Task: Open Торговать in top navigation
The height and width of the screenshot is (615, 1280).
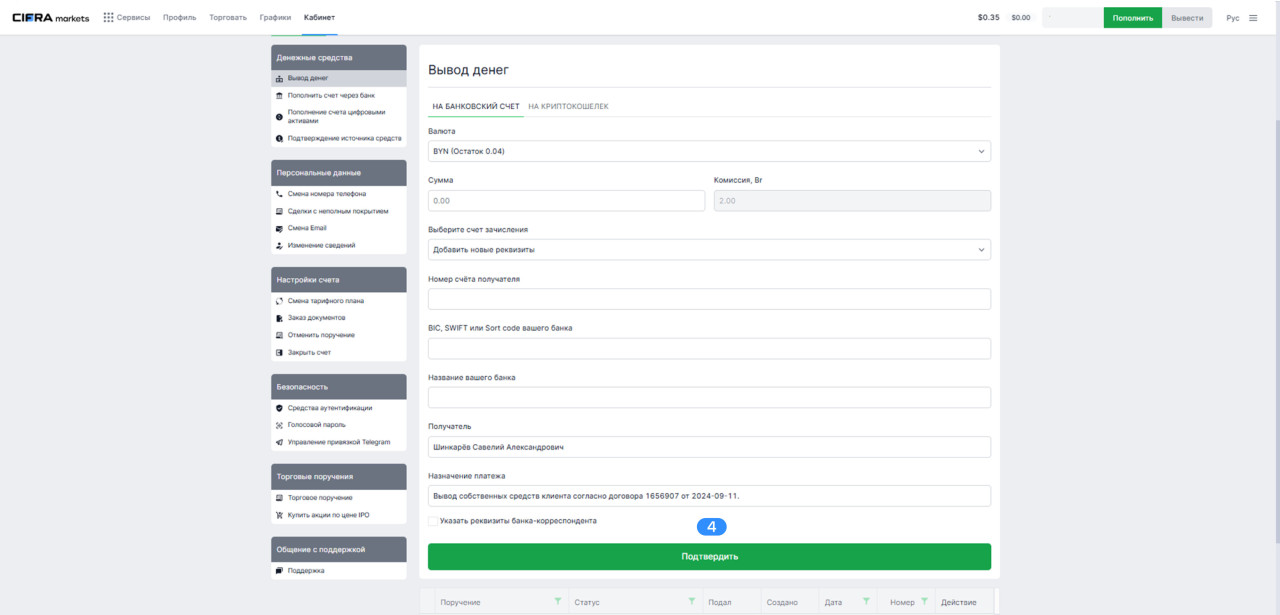Action: 228,18
